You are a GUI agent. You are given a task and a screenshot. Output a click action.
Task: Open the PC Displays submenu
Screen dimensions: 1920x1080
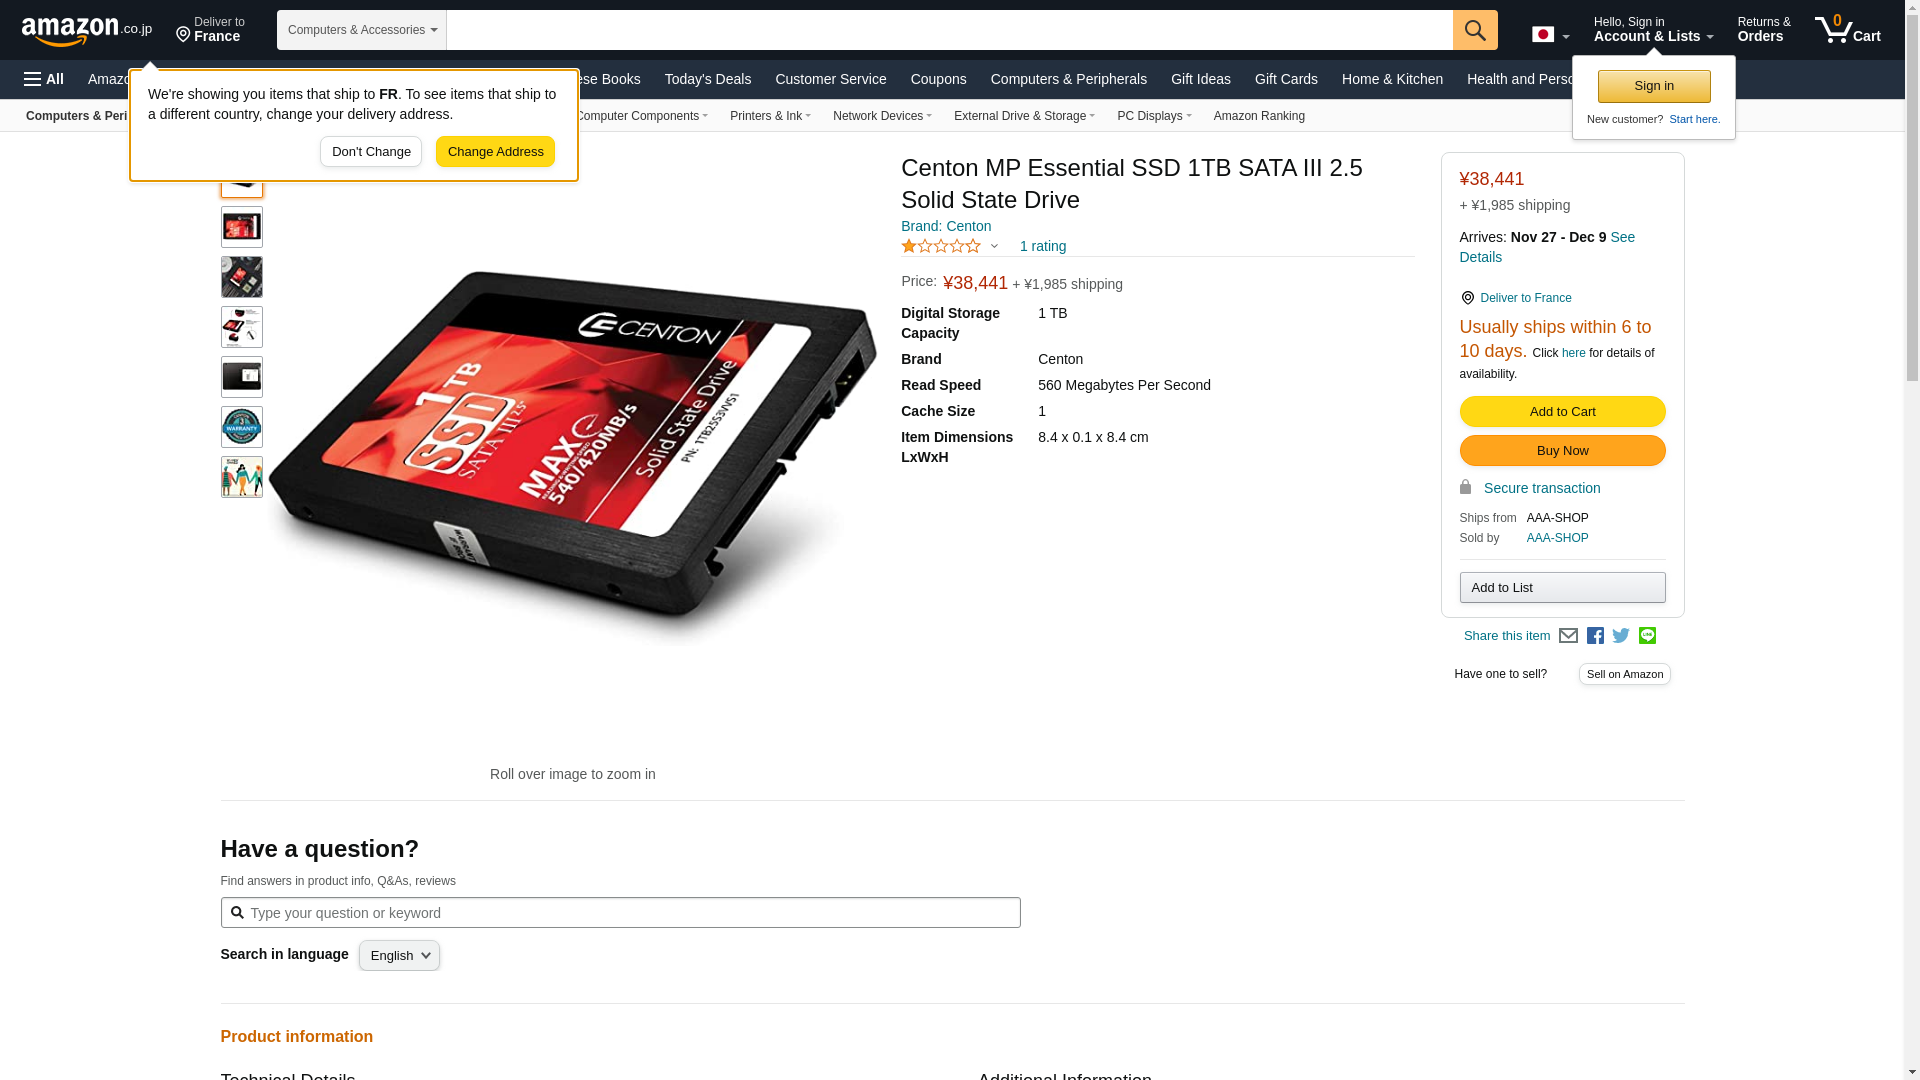1154,116
